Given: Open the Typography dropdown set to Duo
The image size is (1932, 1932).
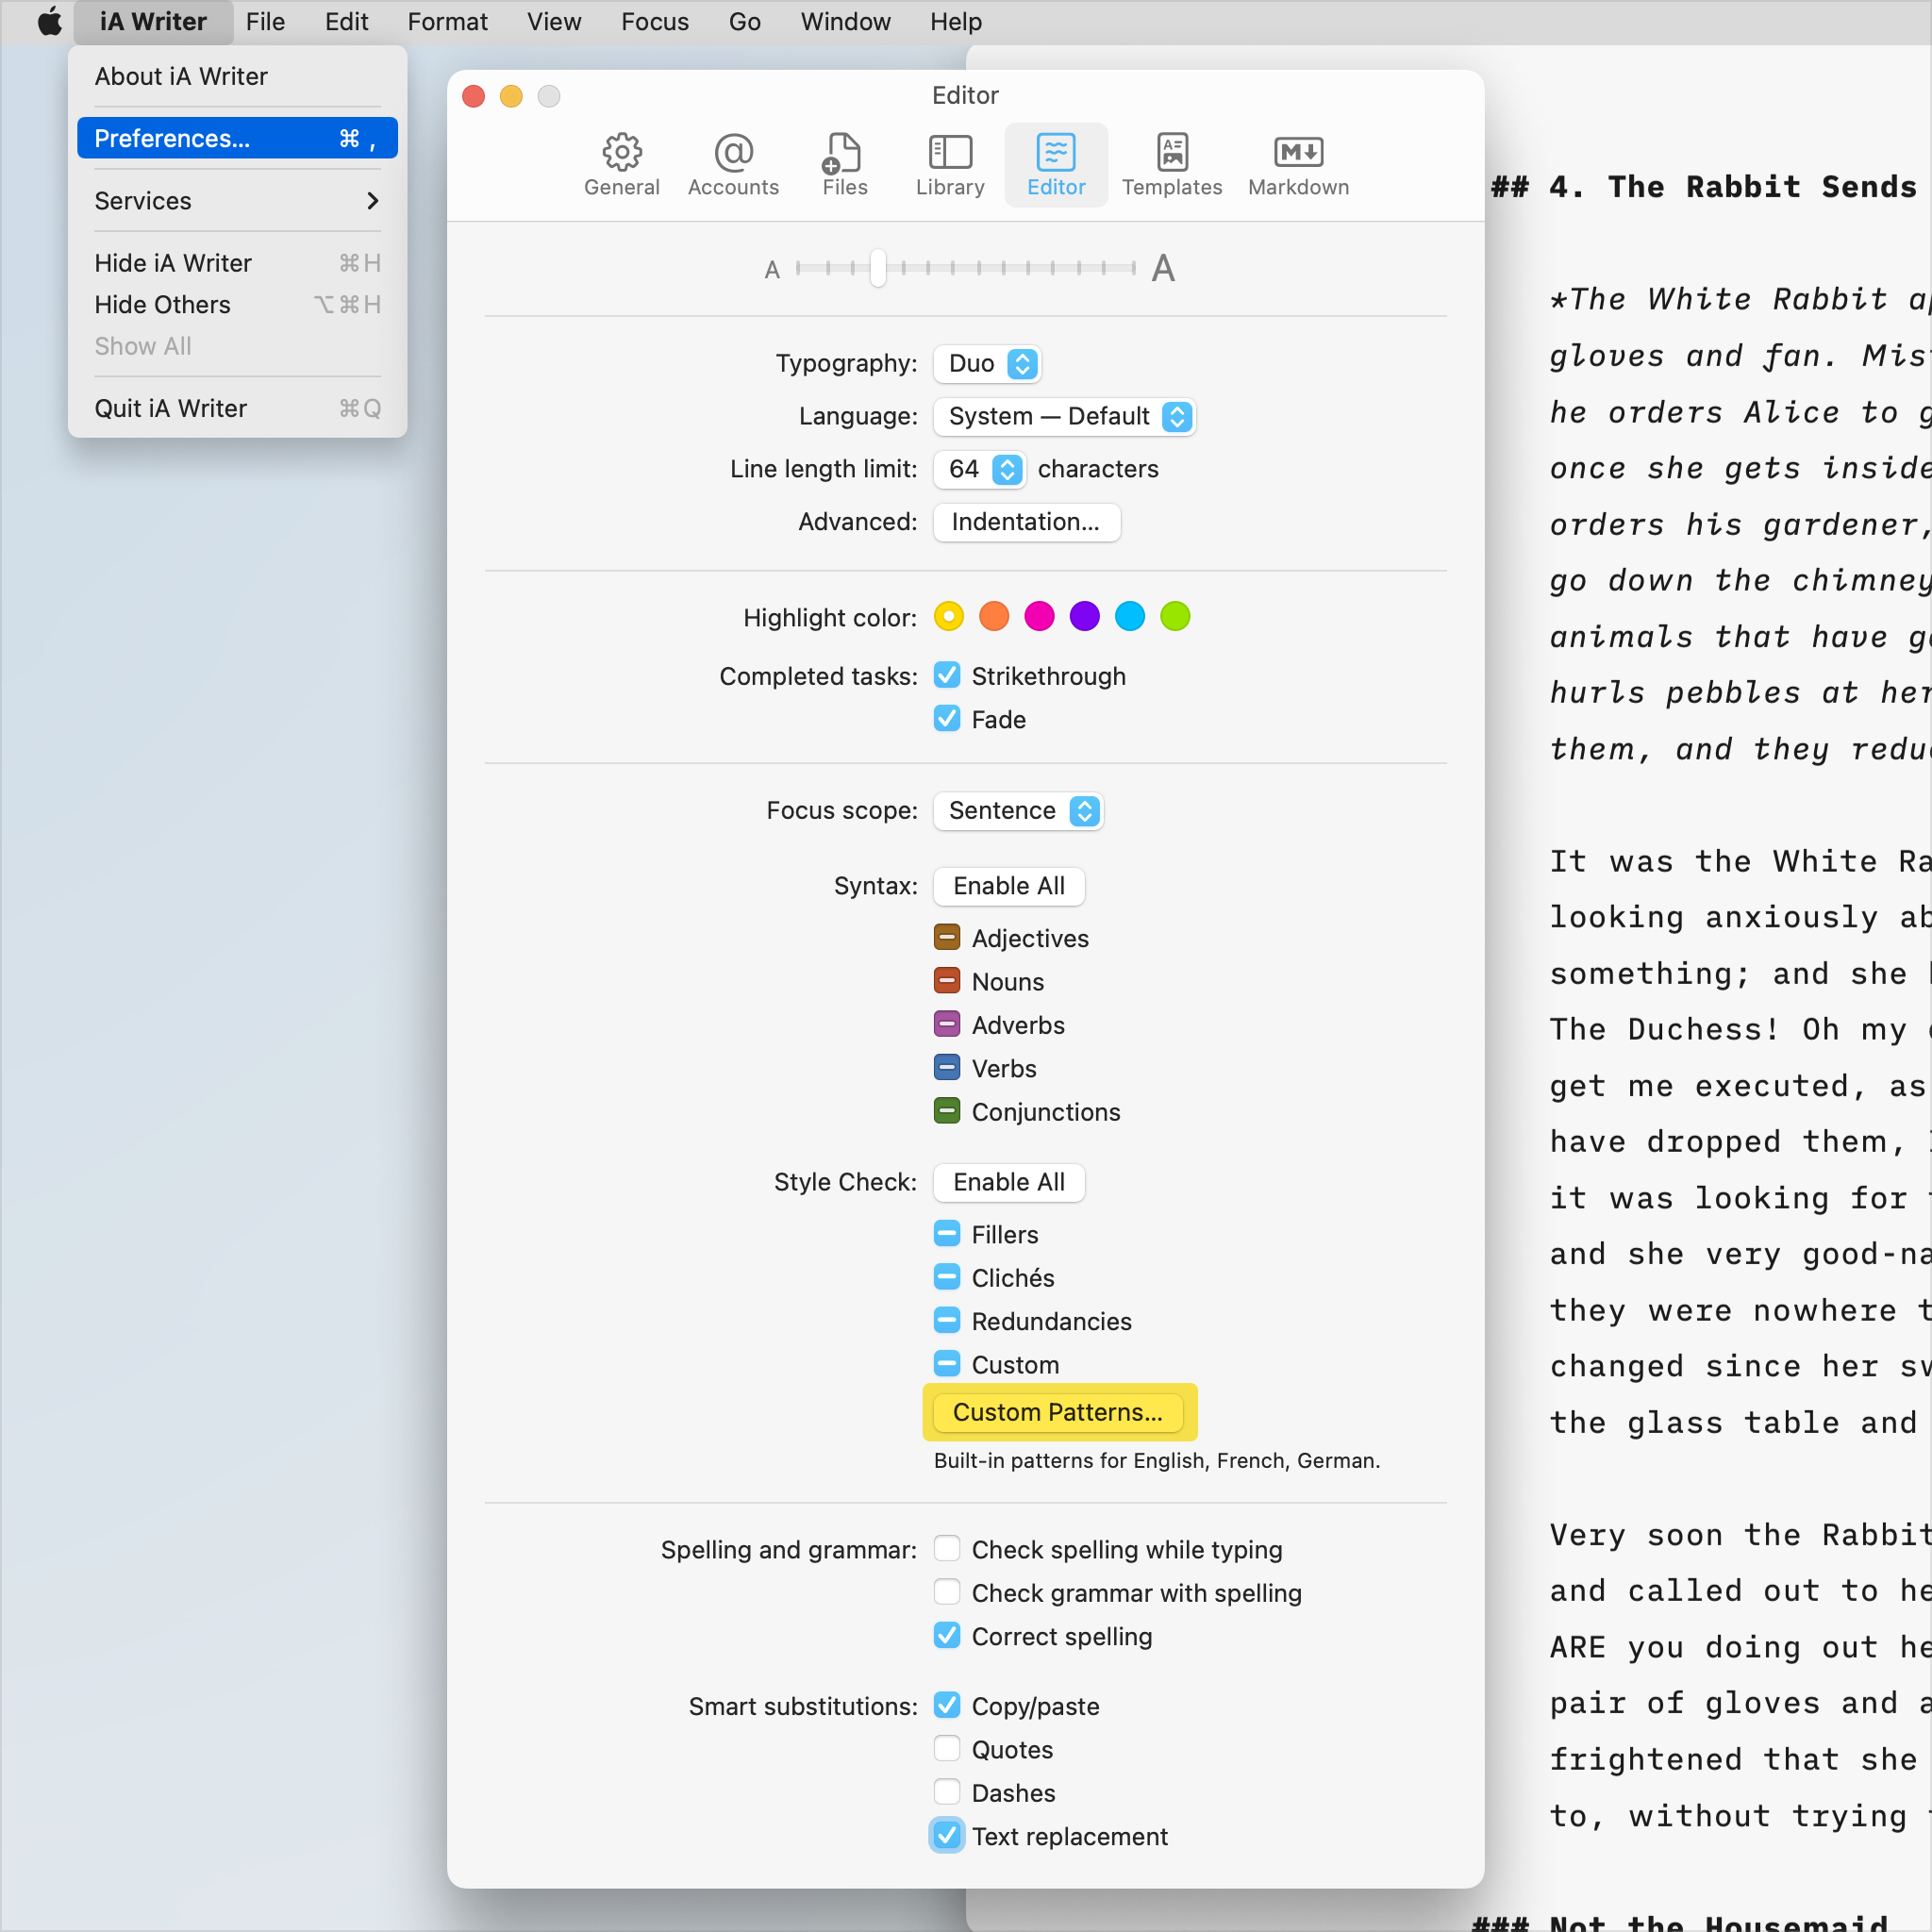Looking at the screenshot, I should pos(987,363).
